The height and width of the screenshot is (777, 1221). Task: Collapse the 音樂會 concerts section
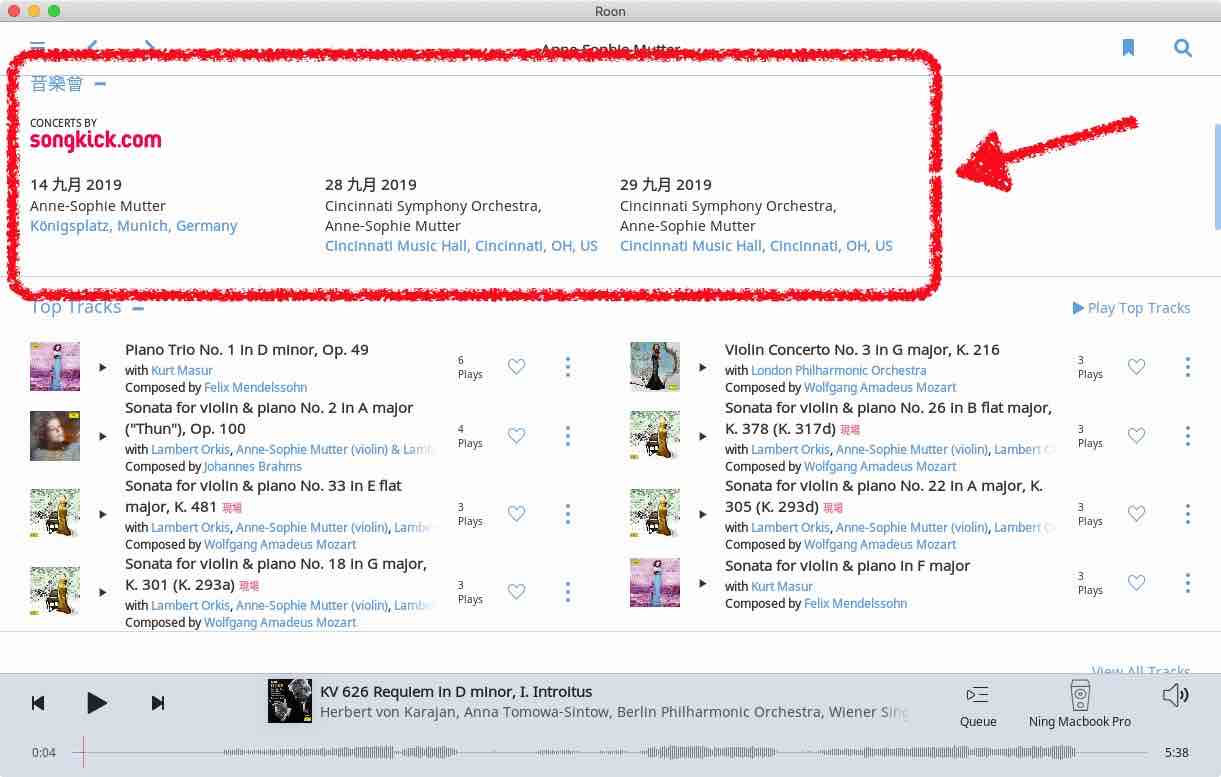100,84
